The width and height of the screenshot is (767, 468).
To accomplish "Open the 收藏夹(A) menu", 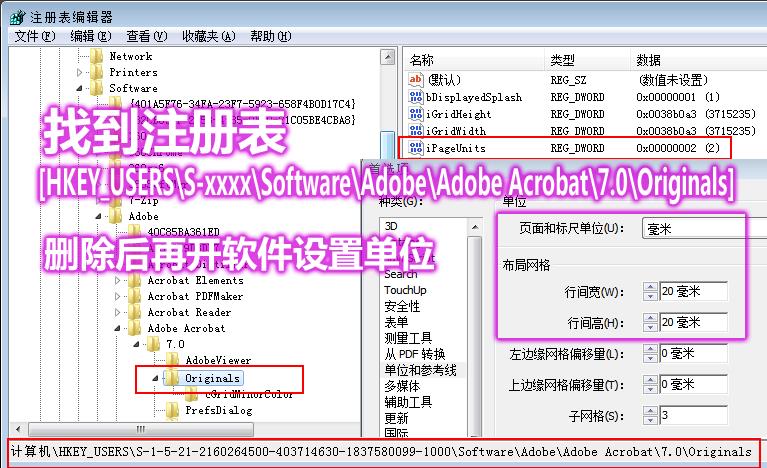I will tap(209, 36).
